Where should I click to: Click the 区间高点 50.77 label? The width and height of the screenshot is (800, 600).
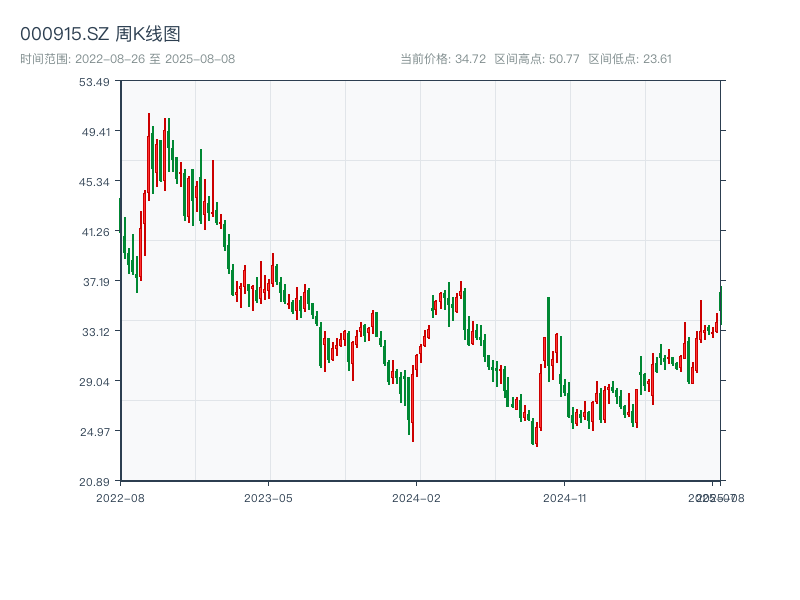(537, 59)
